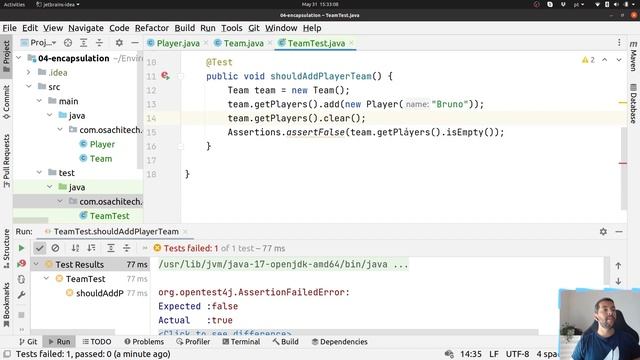Rerun failed tests in Run panel
Image resolution: width=640 pixels, height=360 pixels.
(x=21, y=264)
